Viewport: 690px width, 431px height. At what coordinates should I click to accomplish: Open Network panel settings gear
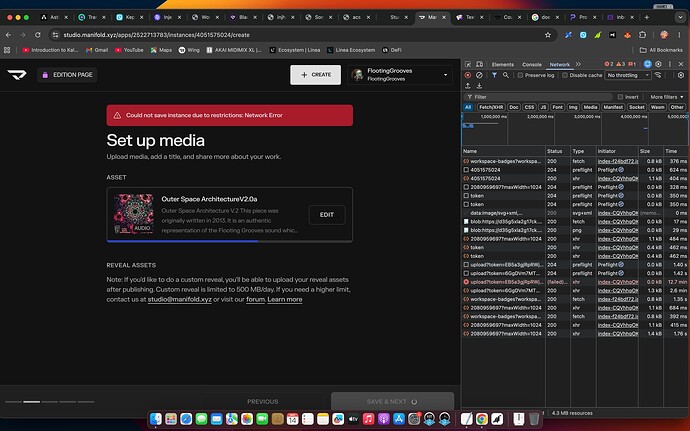[681, 75]
